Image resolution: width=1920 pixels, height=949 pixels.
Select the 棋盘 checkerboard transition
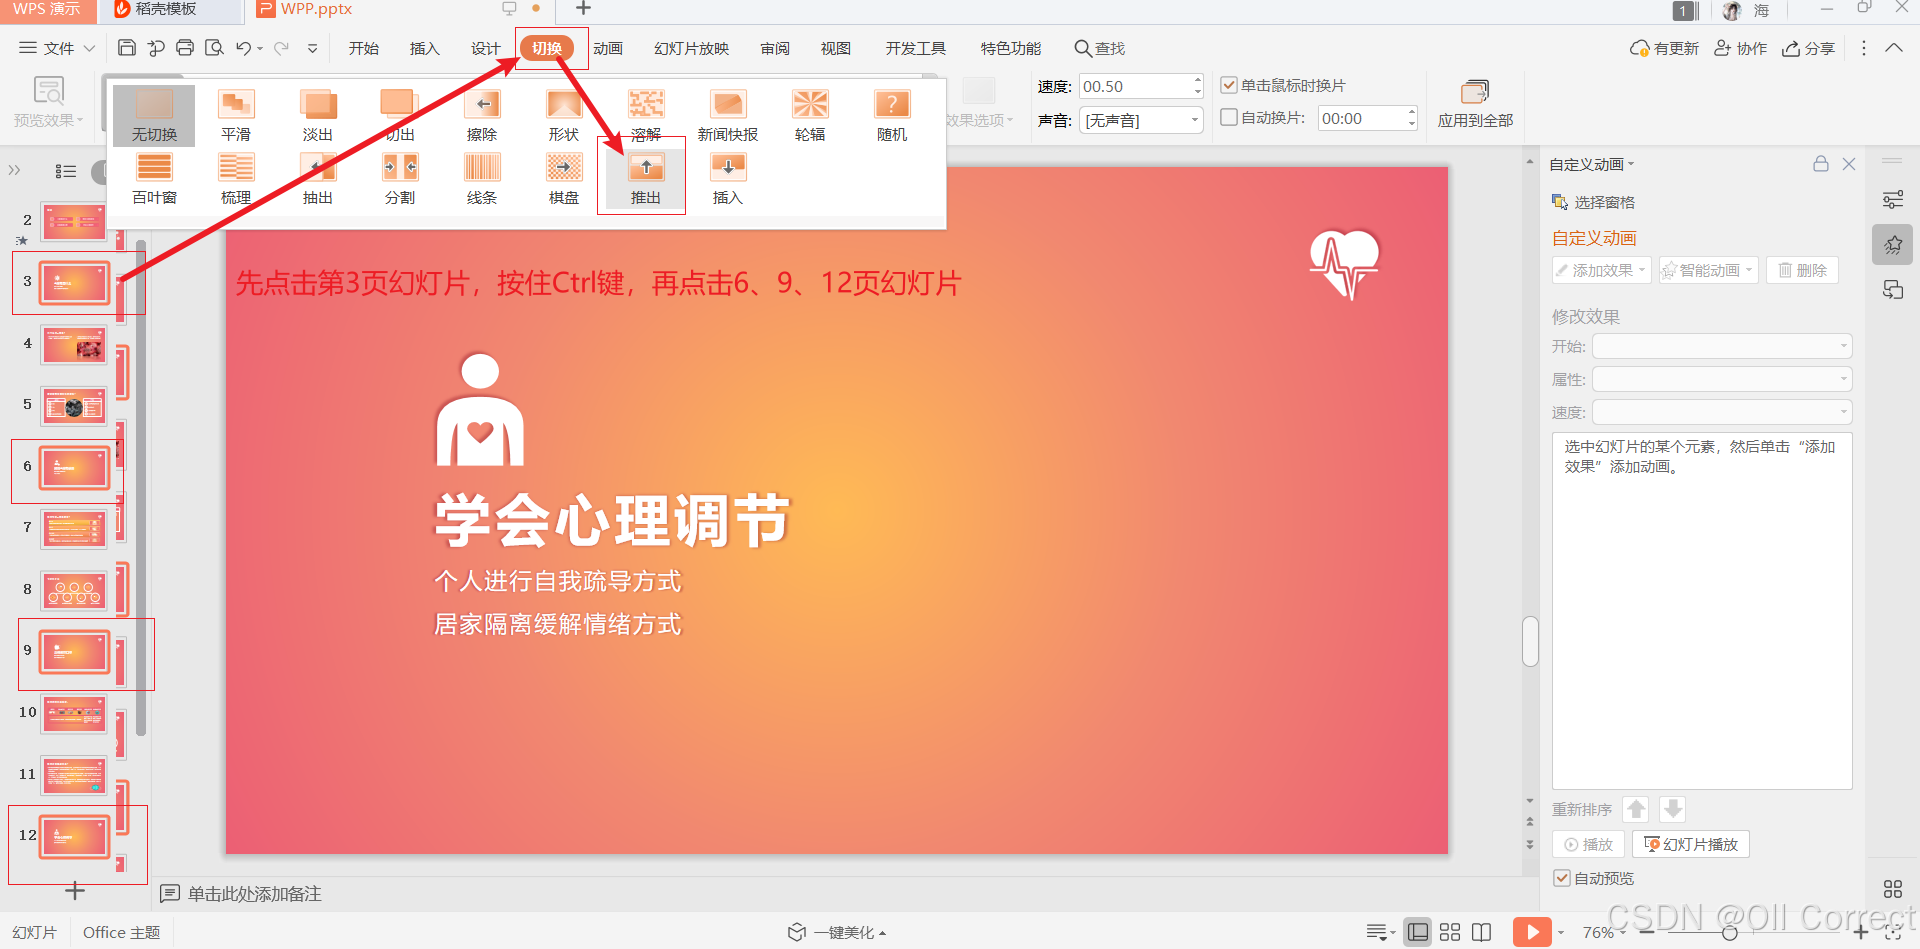(564, 179)
